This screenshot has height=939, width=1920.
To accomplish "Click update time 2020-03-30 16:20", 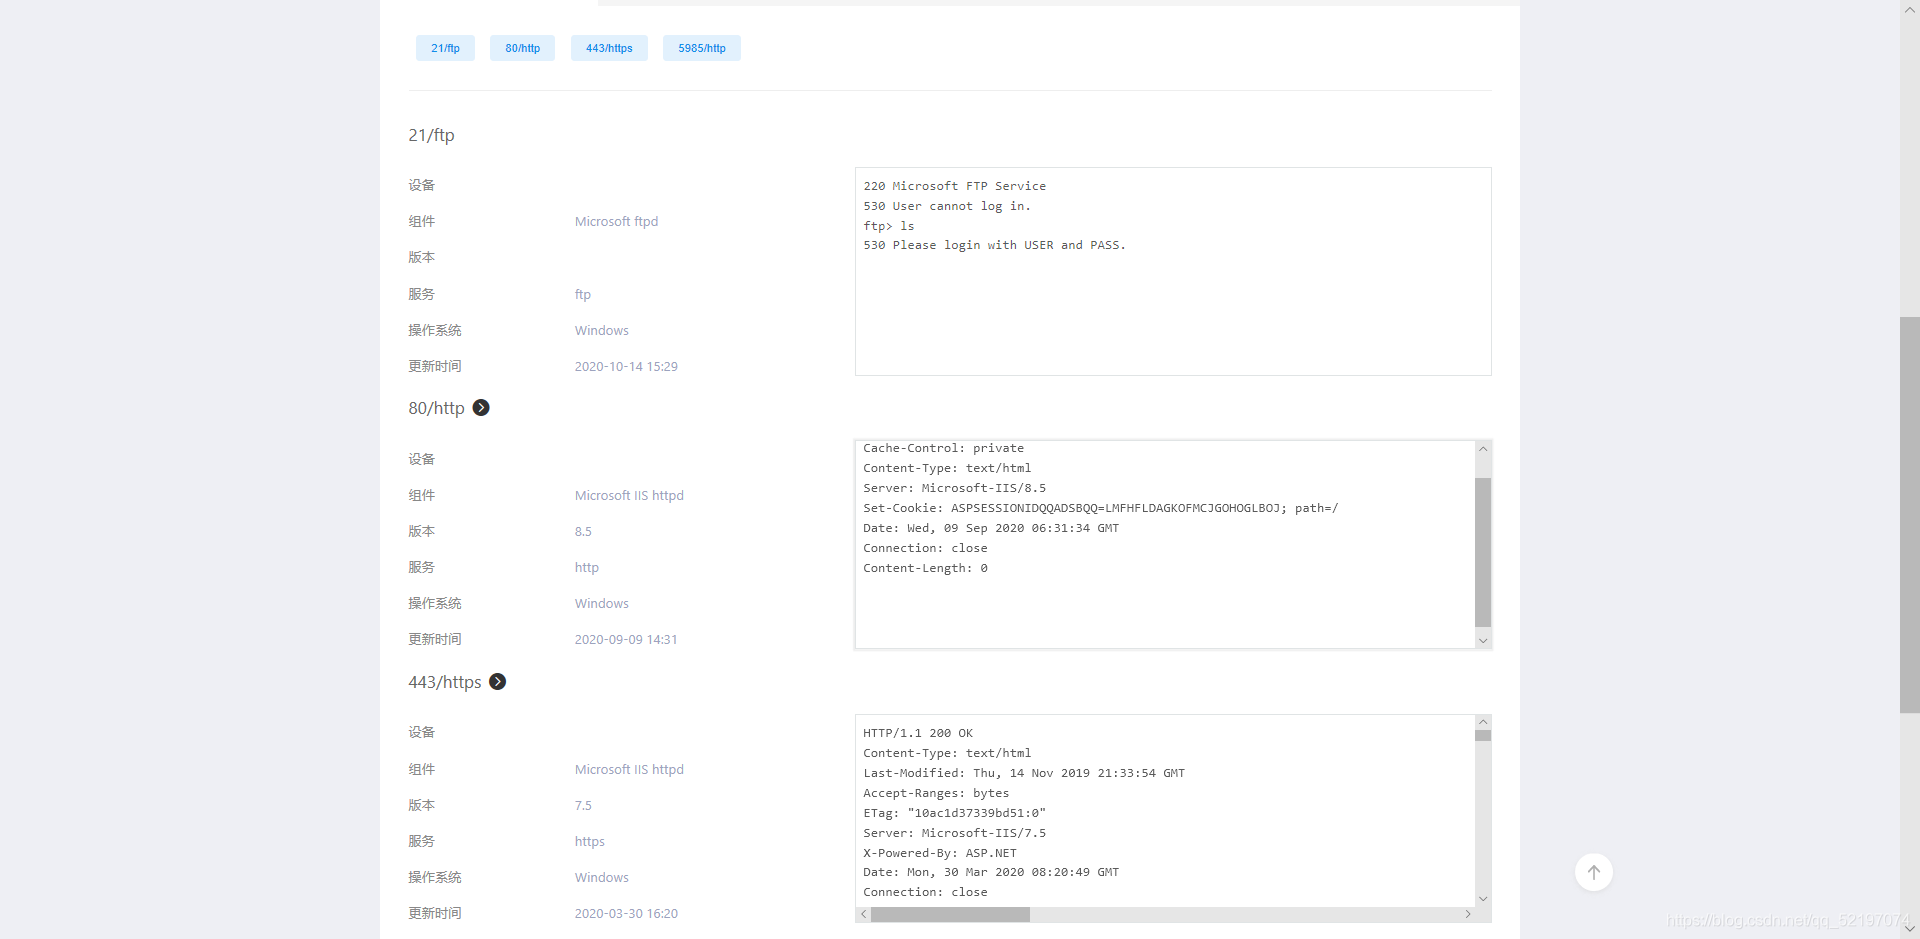I will pyautogui.click(x=626, y=914).
